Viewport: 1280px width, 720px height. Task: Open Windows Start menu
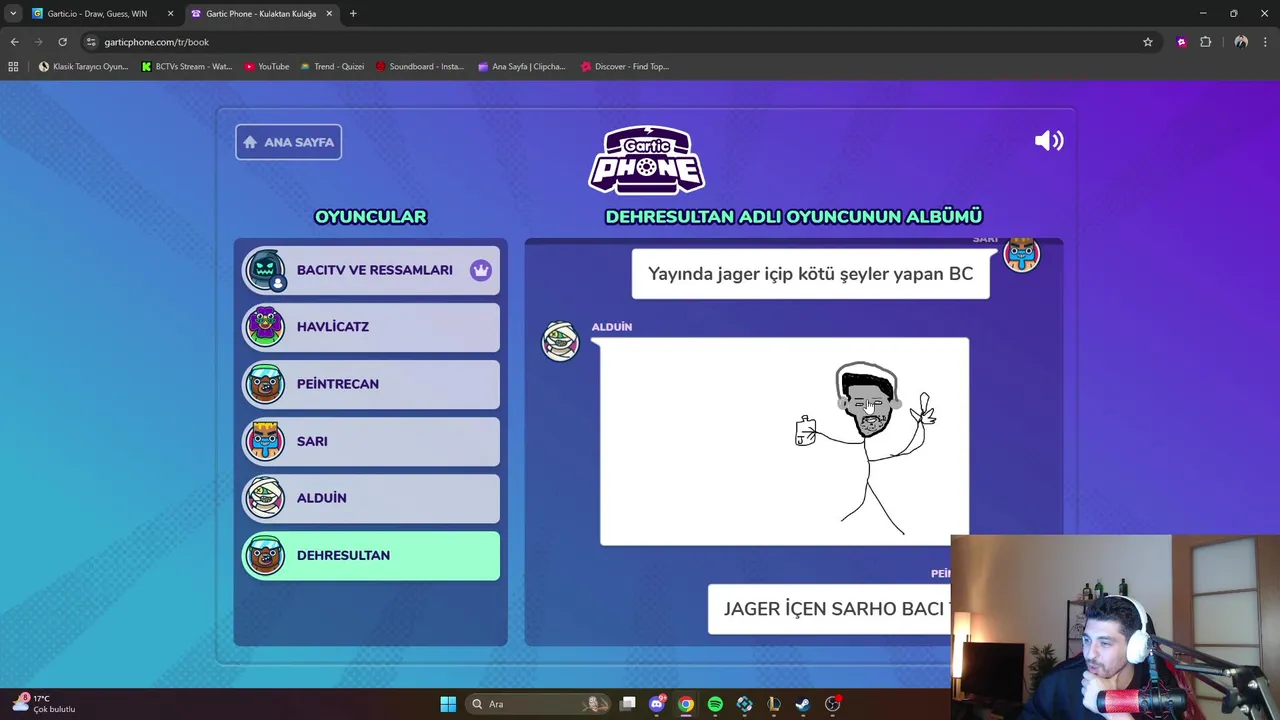448,704
